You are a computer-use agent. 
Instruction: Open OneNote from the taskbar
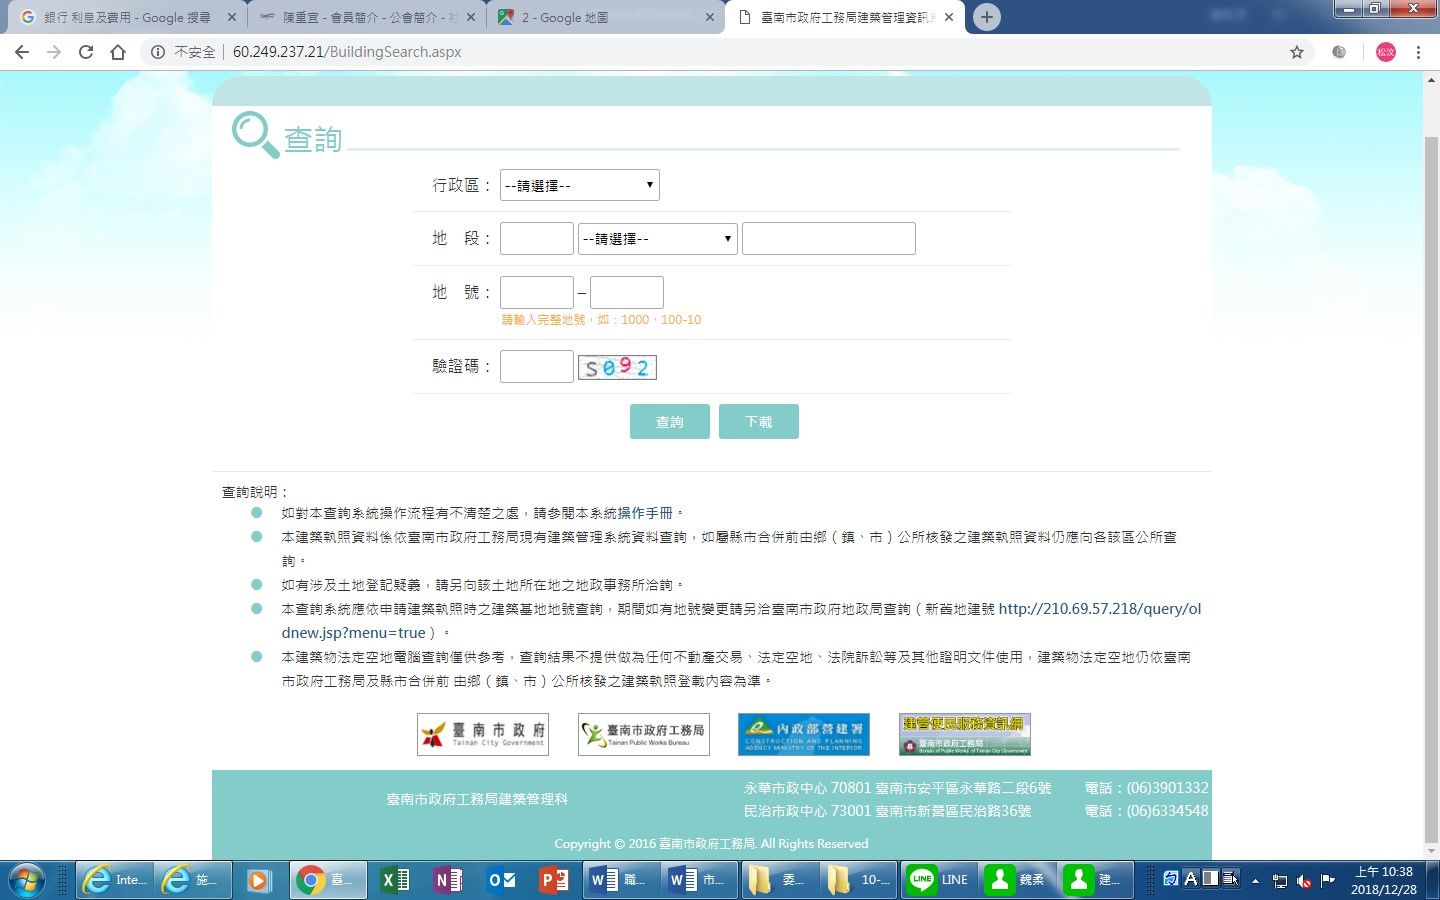click(x=448, y=880)
